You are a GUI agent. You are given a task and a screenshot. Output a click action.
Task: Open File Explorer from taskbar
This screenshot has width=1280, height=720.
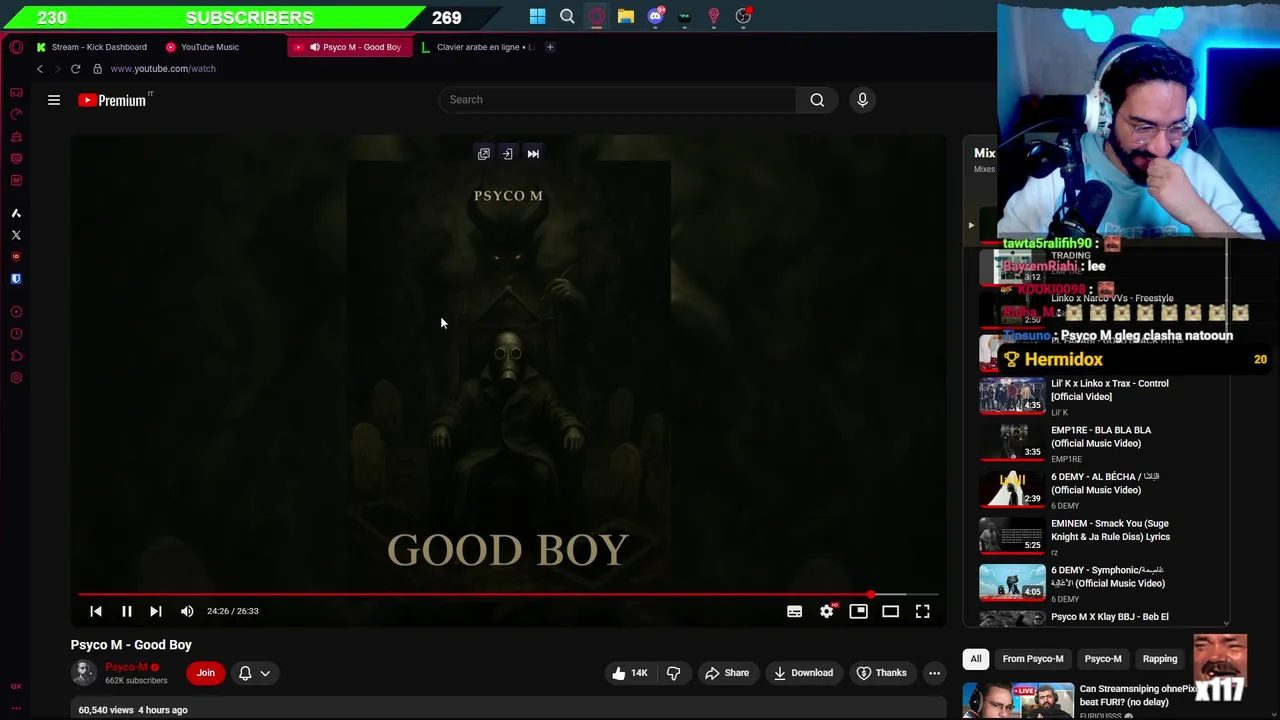626,16
